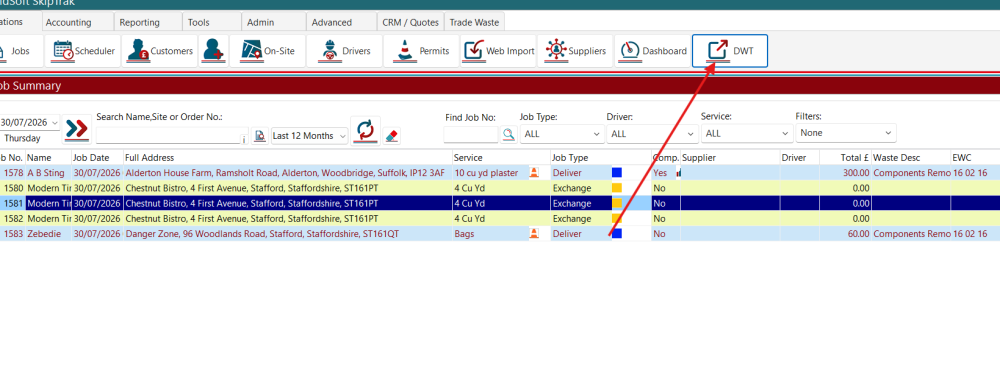This screenshot has width=1000, height=365.
Task: Open the Scheduler
Action: [x=83, y=51]
